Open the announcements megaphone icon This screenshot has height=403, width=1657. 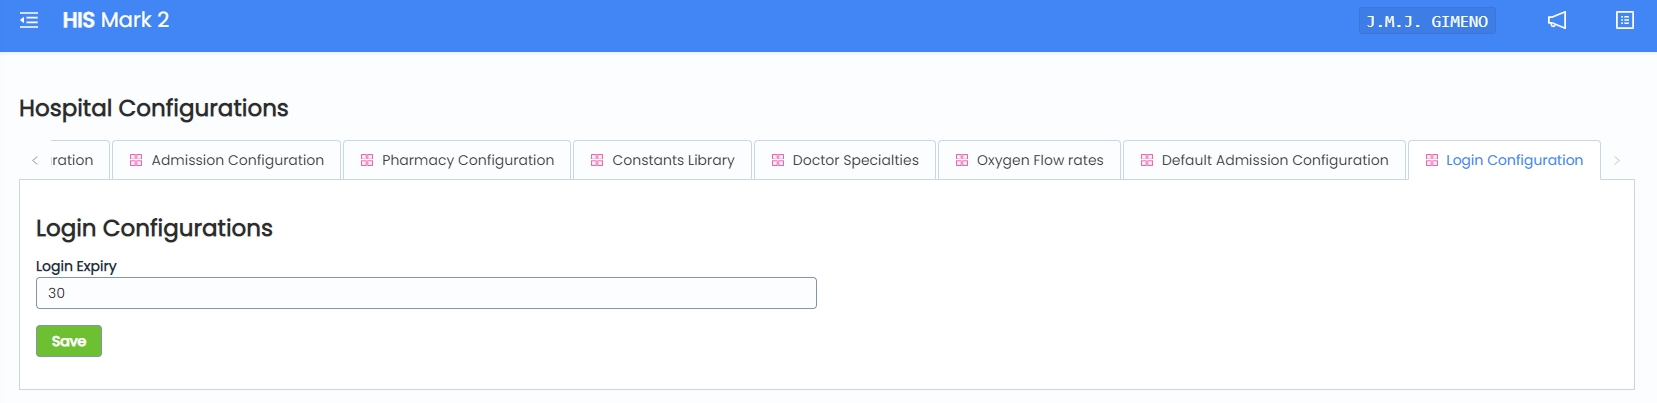click(x=1557, y=20)
